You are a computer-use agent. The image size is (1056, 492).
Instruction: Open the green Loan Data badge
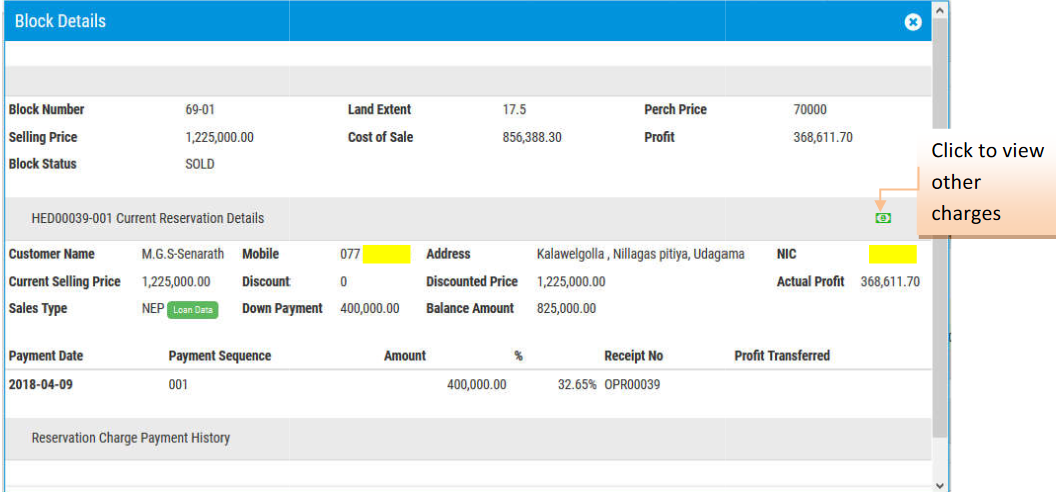[x=192, y=310]
